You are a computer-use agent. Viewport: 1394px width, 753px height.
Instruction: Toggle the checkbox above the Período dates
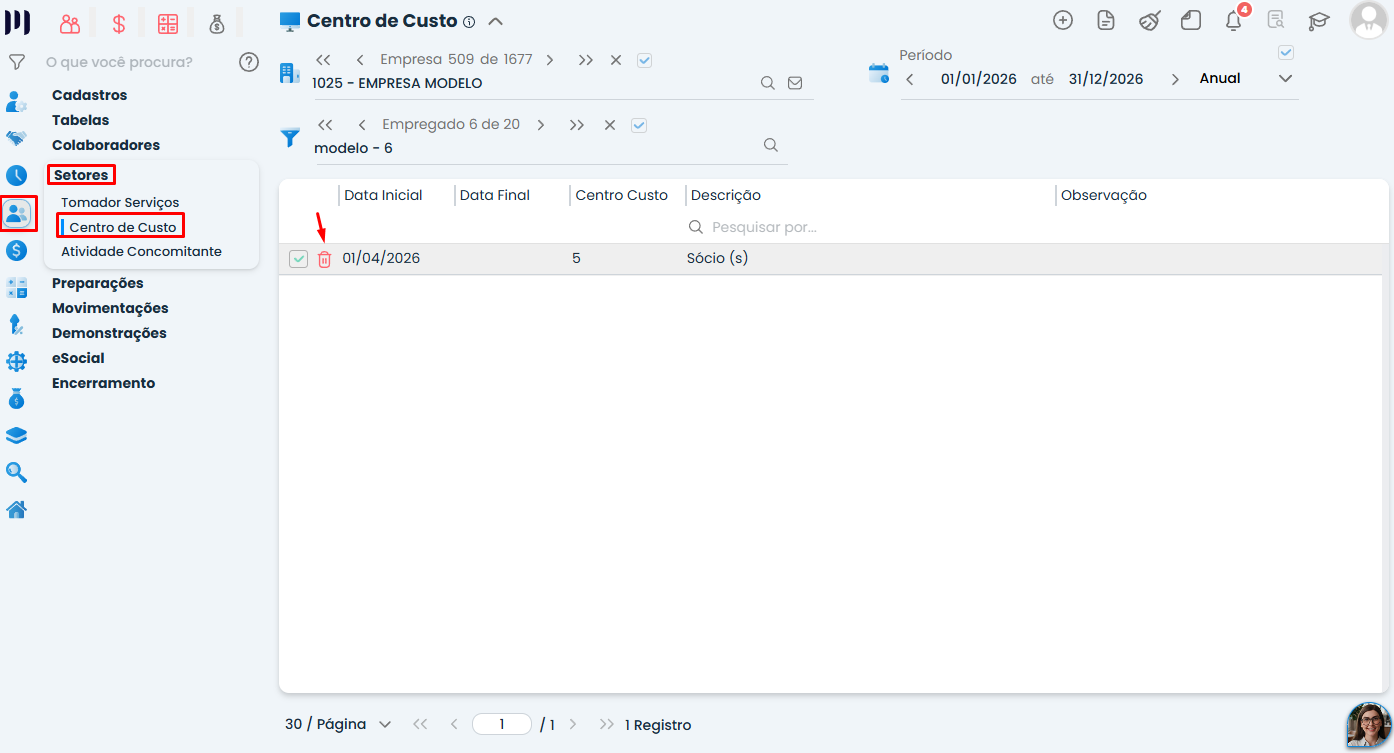[1286, 52]
